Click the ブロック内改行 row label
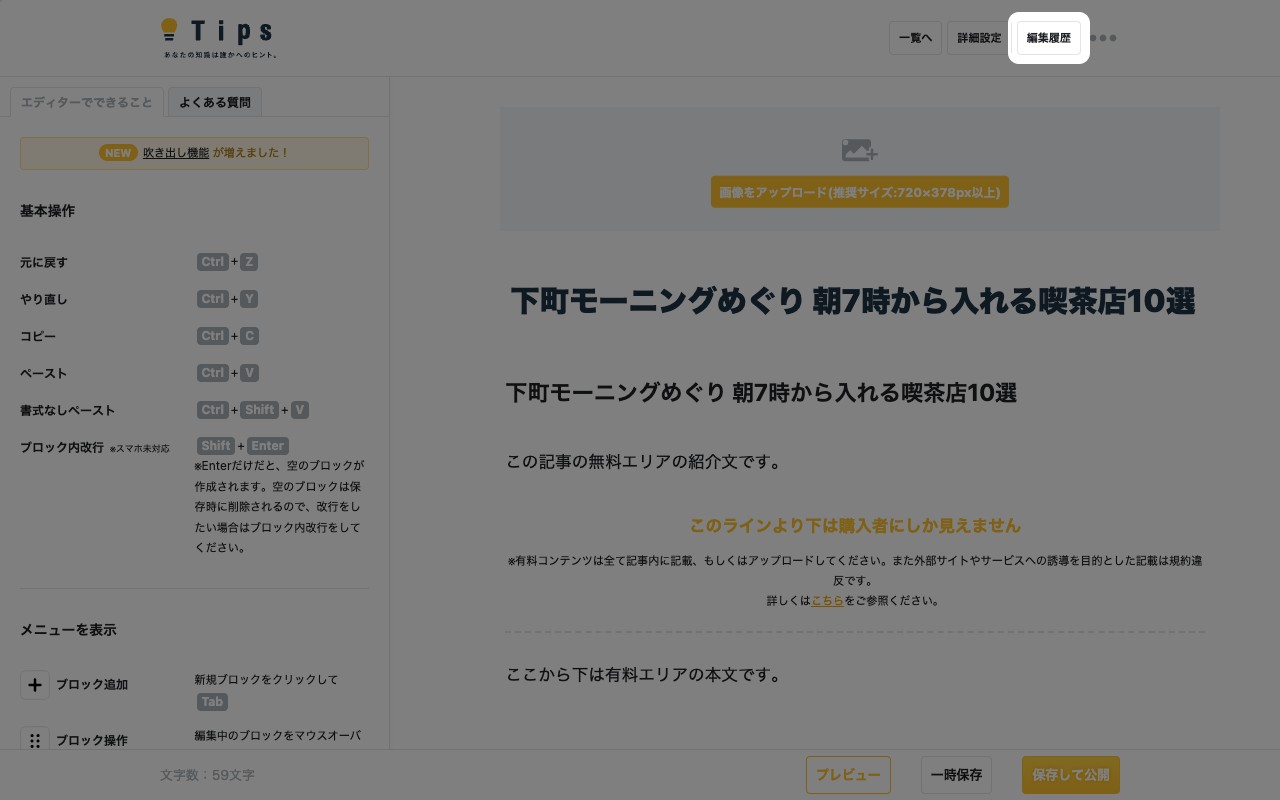This screenshot has width=1280, height=800. pyautogui.click(x=62, y=447)
